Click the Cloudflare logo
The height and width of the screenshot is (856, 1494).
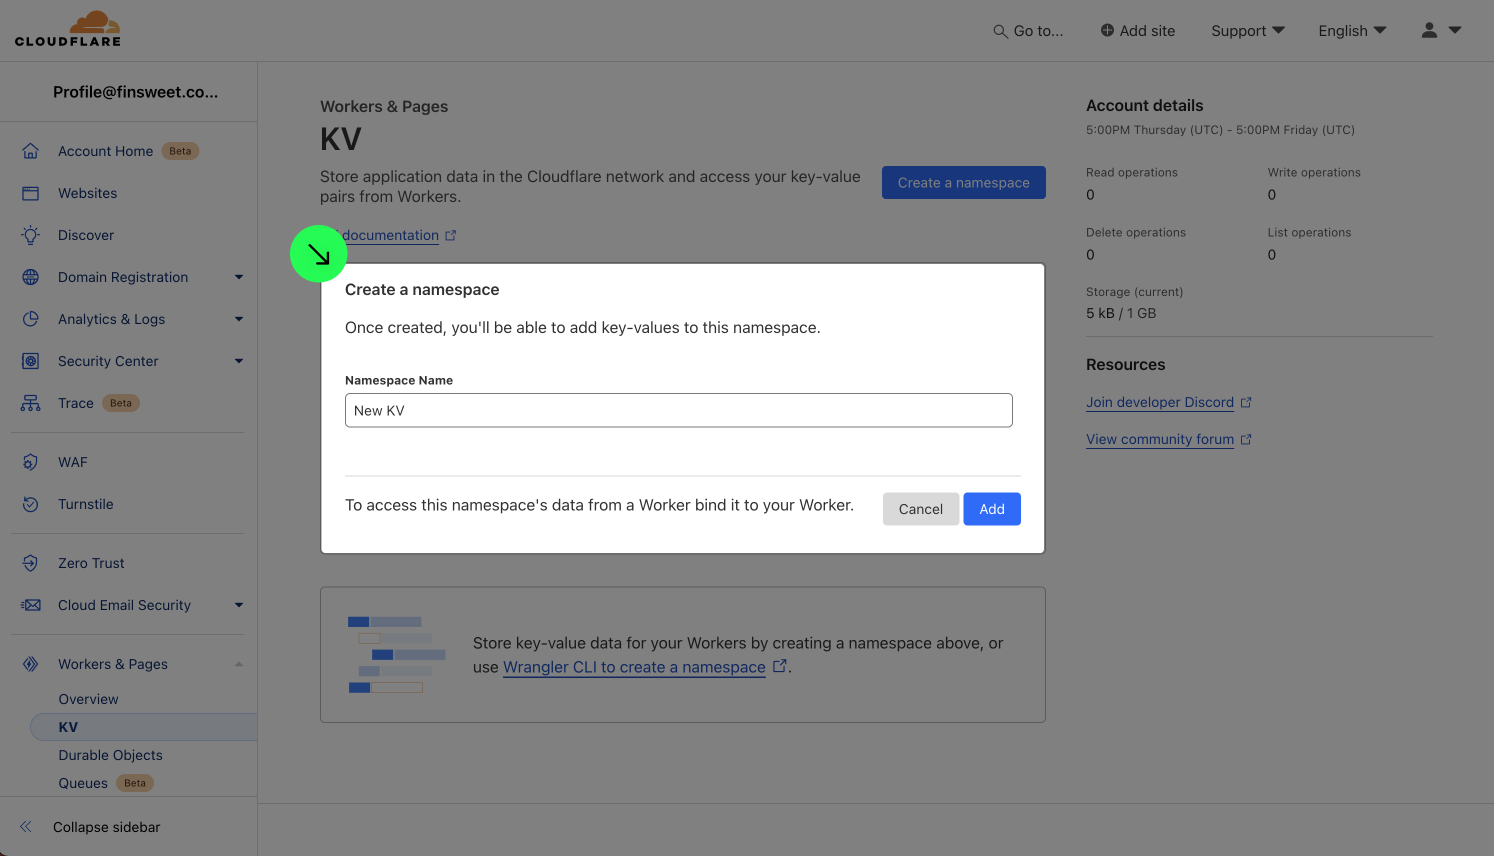[68, 29]
